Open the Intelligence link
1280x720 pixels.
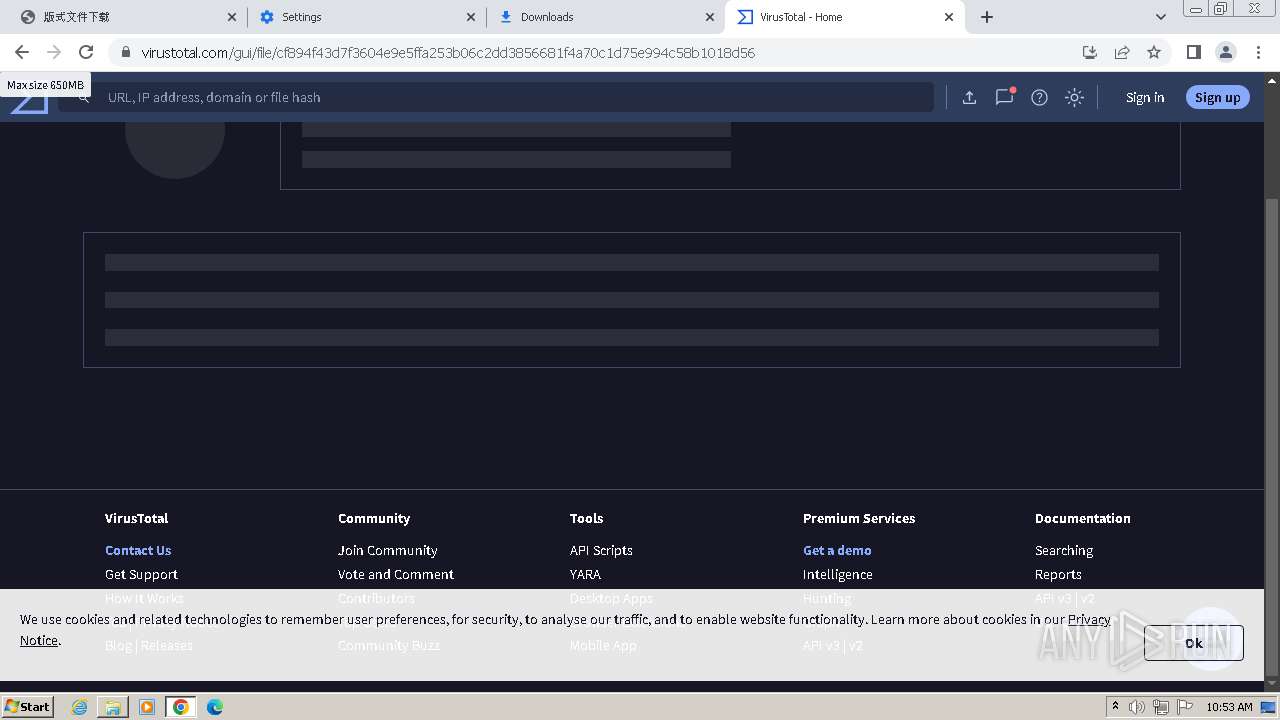click(x=837, y=574)
